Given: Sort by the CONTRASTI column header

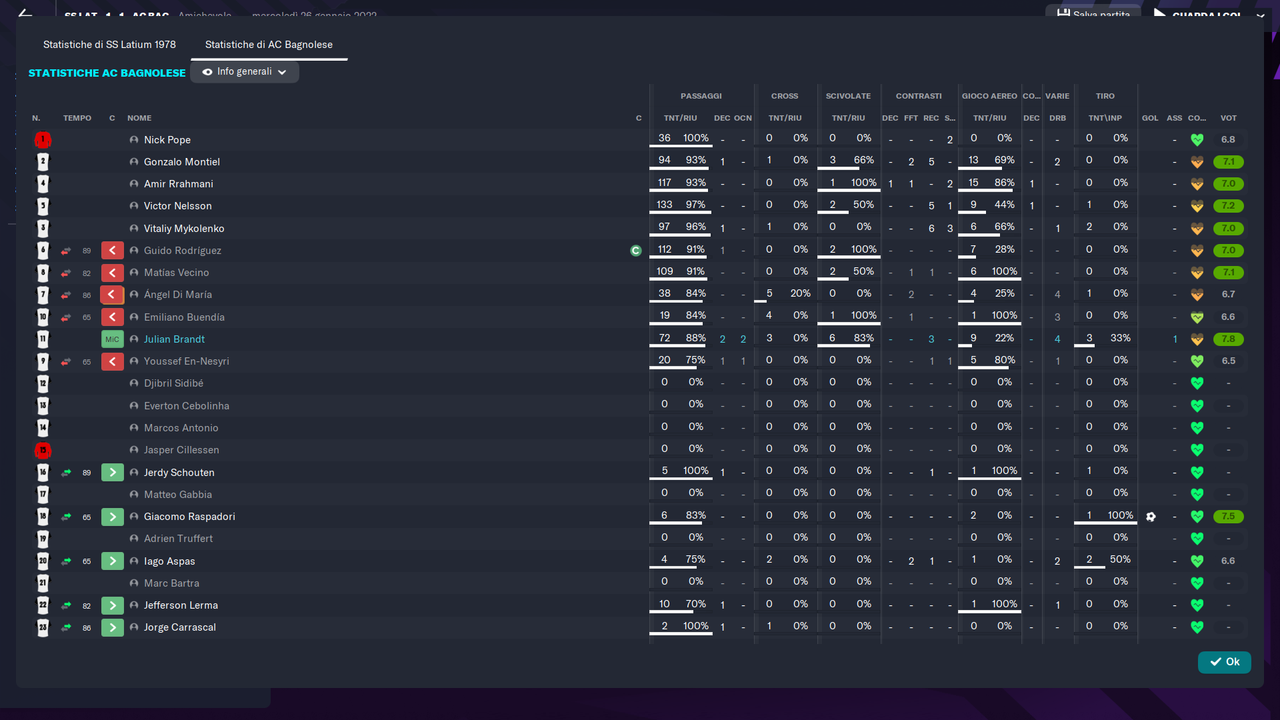Looking at the screenshot, I should pos(919,96).
